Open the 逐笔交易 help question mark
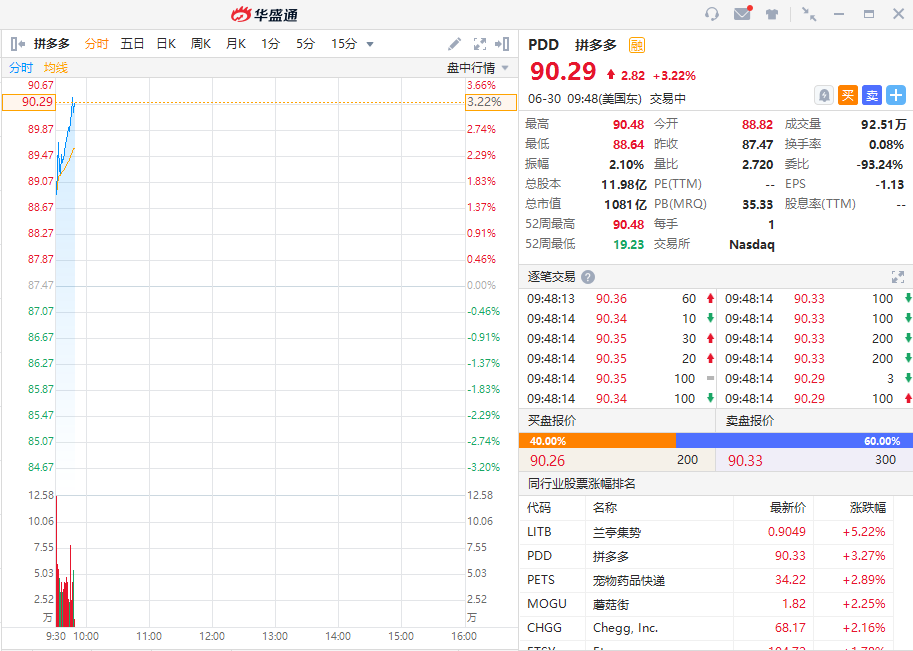Viewport: 913px width, 651px height. tap(588, 277)
